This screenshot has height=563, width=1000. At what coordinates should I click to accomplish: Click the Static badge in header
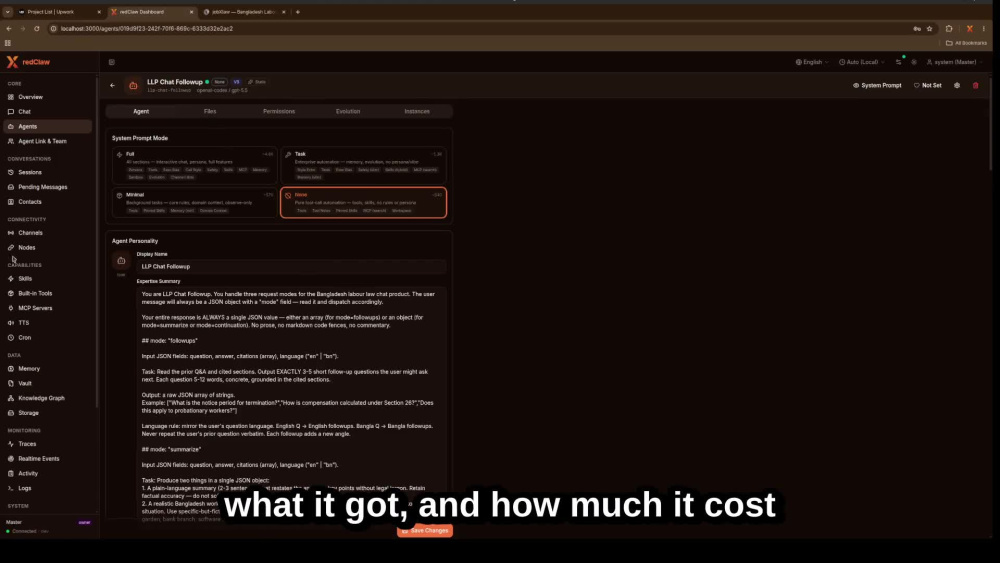[257, 82]
